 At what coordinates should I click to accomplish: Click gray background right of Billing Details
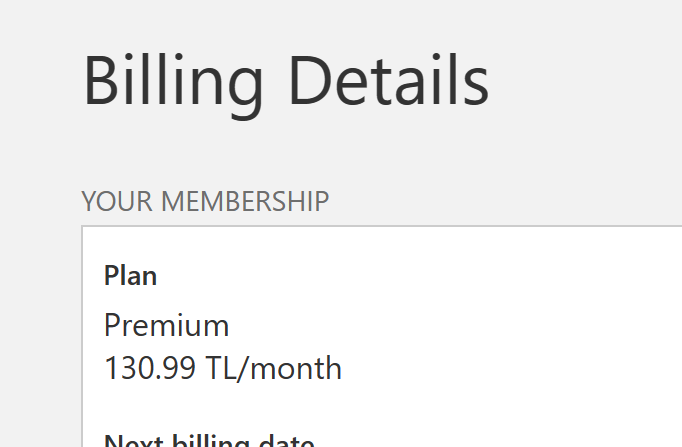(590, 80)
